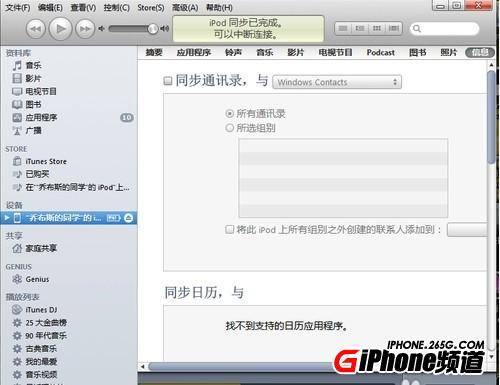Image resolution: width=500 pixels, height=385 pixels.
Task: Select the 所有通讯录 radio button
Action: (229, 114)
